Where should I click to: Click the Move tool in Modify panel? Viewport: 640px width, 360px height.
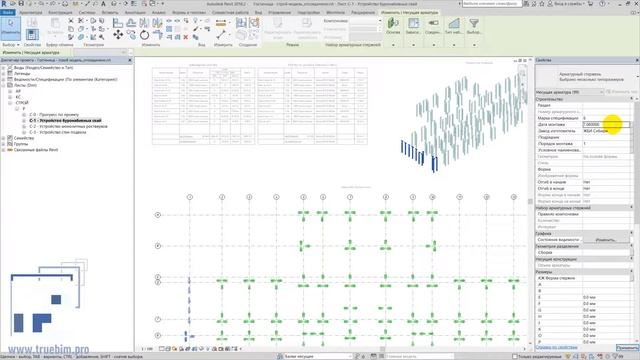click(118, 35)
